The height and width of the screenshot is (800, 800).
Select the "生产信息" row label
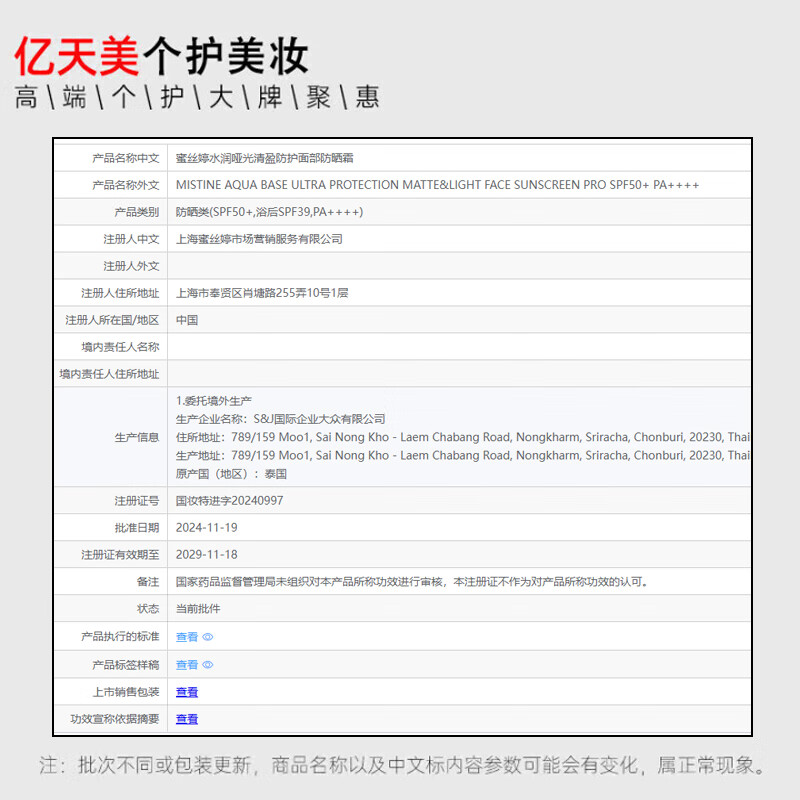pyautogui.click(x=137, y=438)
